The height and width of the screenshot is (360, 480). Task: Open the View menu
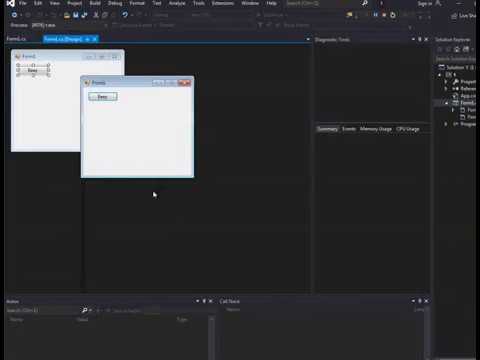54,3
